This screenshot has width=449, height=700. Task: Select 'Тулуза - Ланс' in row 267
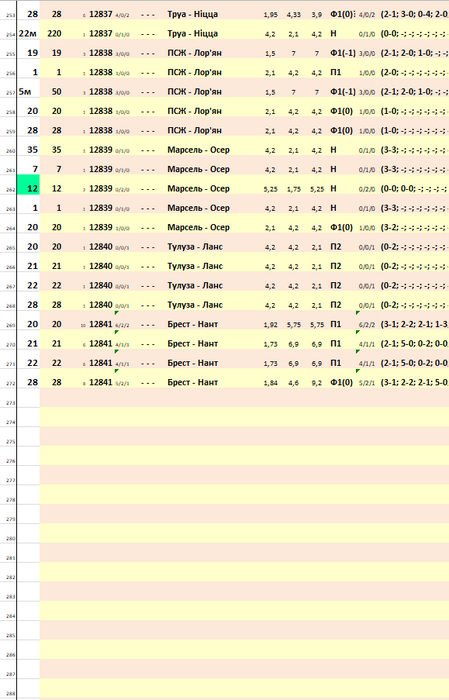tap(195, 285)
